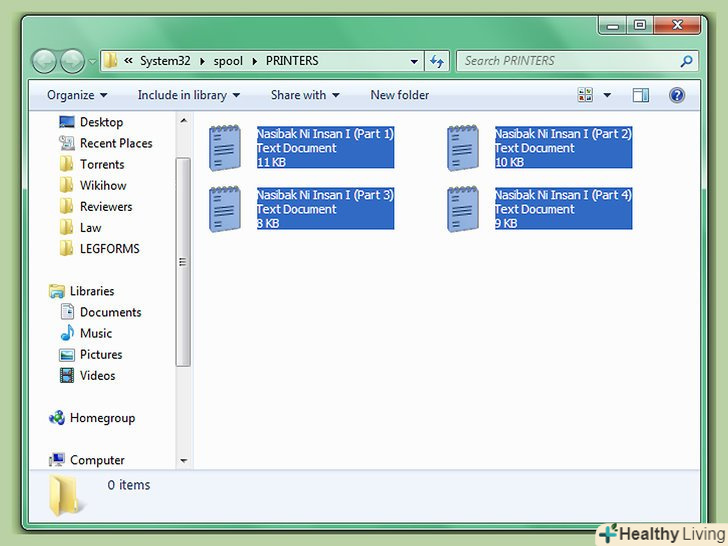The image size is (728, 546).
Task: Open view options dropdown arrow
Action: tap(607, 95)
